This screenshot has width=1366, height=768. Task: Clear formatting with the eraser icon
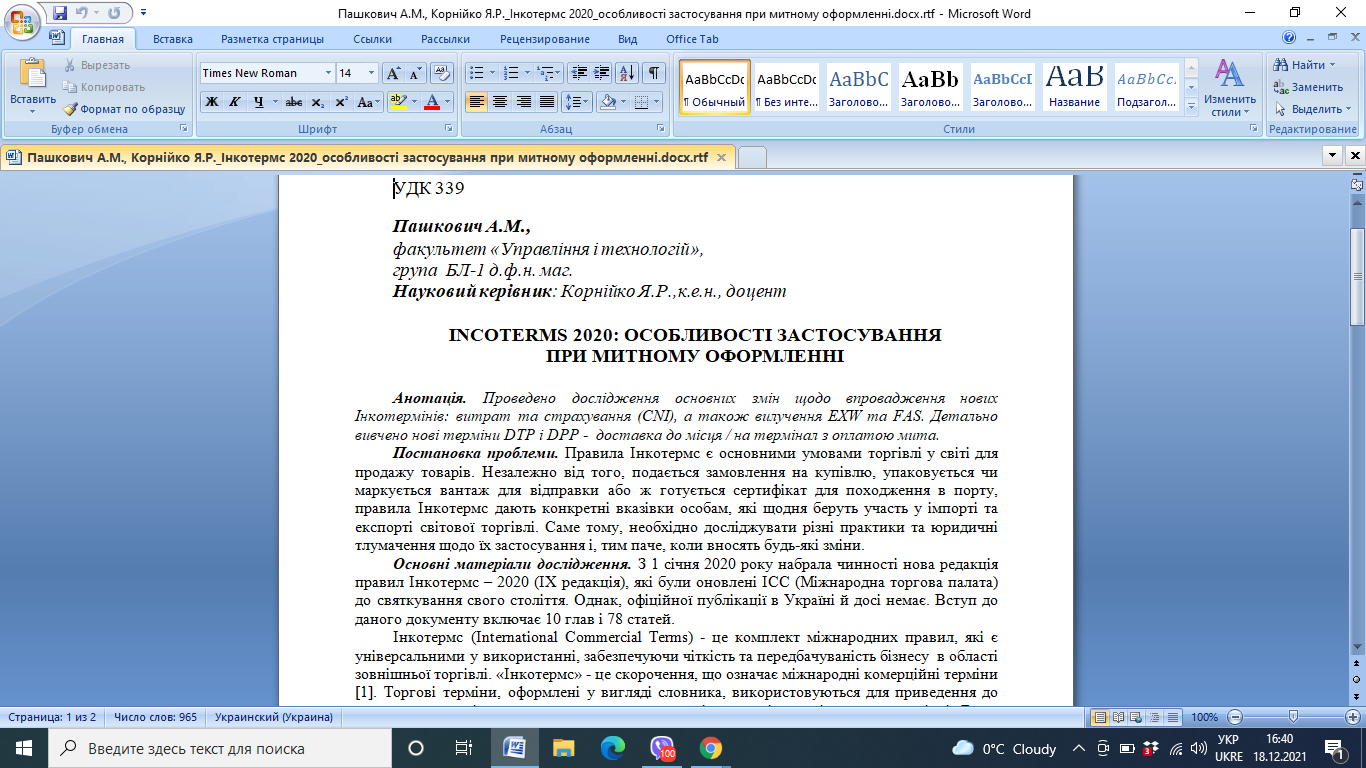(442, 73)
